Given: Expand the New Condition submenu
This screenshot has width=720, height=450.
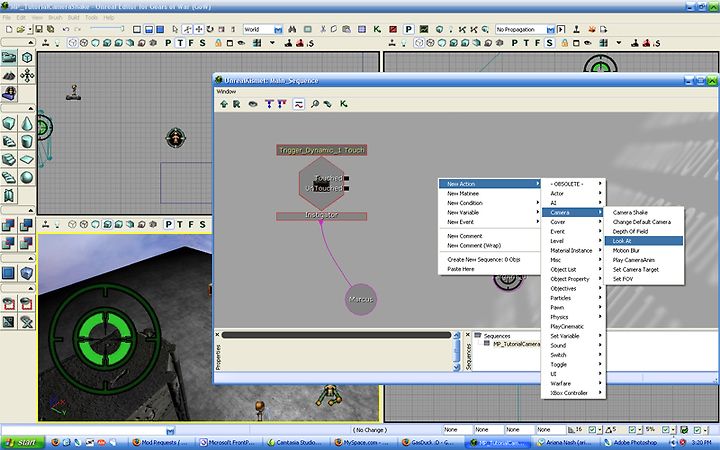Looking at the screenshot, I should click(489, 203).
